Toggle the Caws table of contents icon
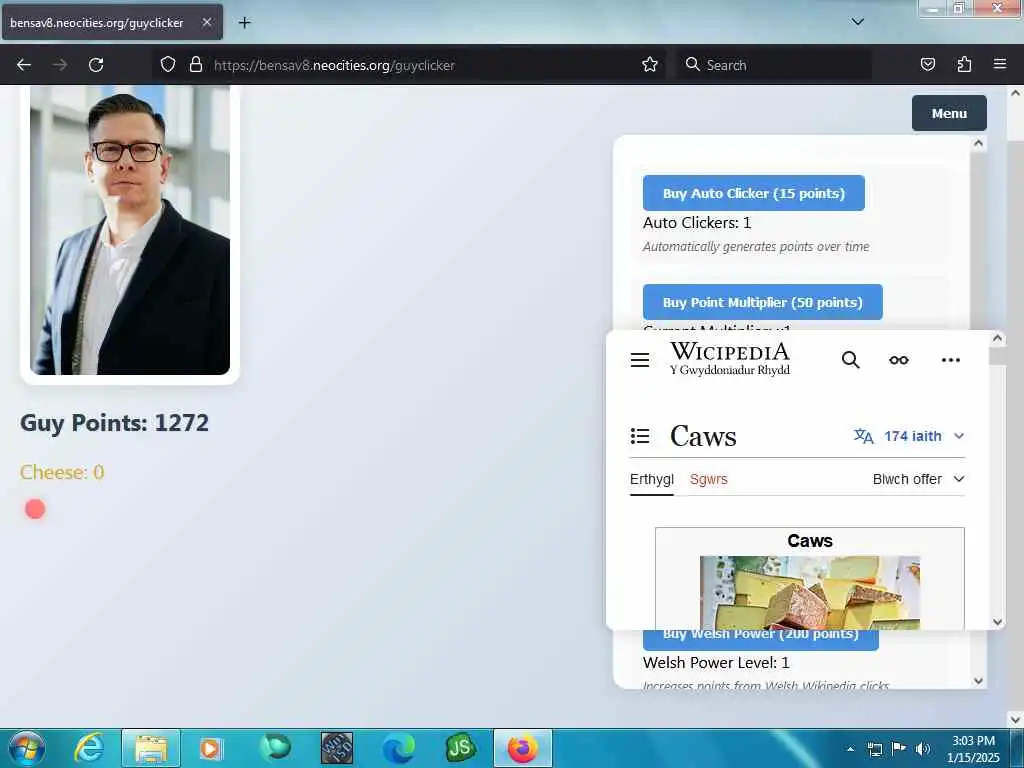The height and width of the screenshot is (768, 1024). (640, 436)
